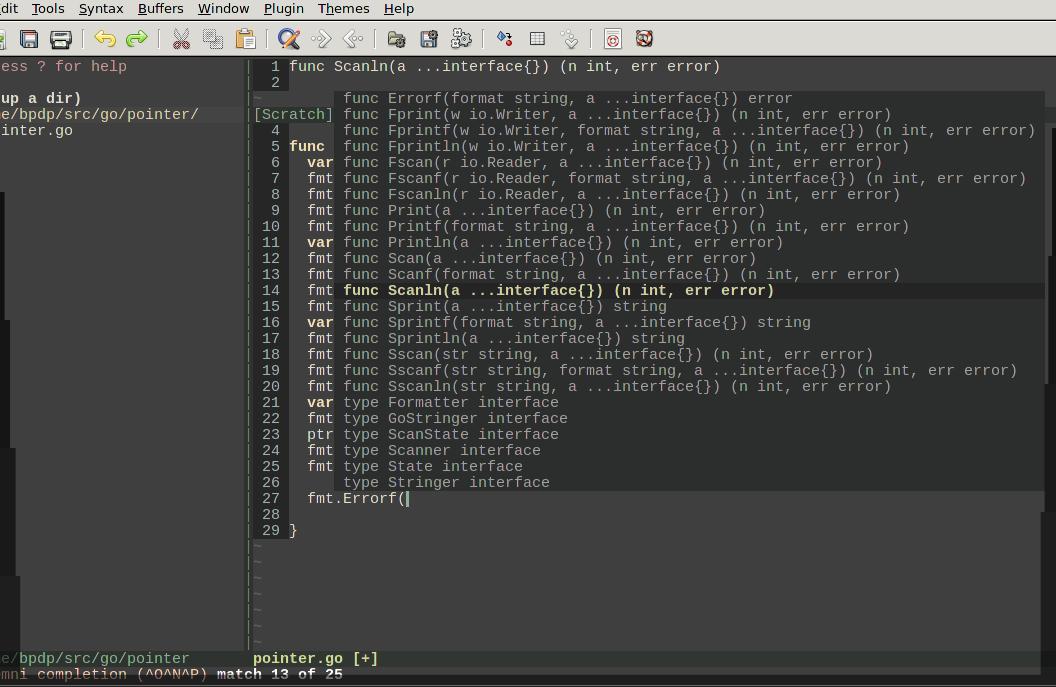Image resolution: width=1056 pixels, height=687 pixels.
Task: Select the Print(a ...interface{}) completion entry
Action: tap(689, 211)
